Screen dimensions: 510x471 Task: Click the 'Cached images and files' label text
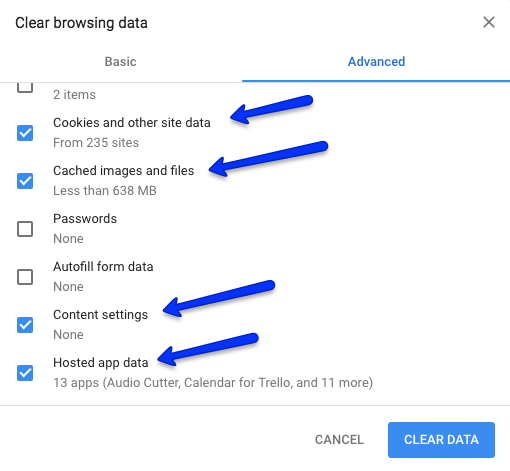click(124, 171)
